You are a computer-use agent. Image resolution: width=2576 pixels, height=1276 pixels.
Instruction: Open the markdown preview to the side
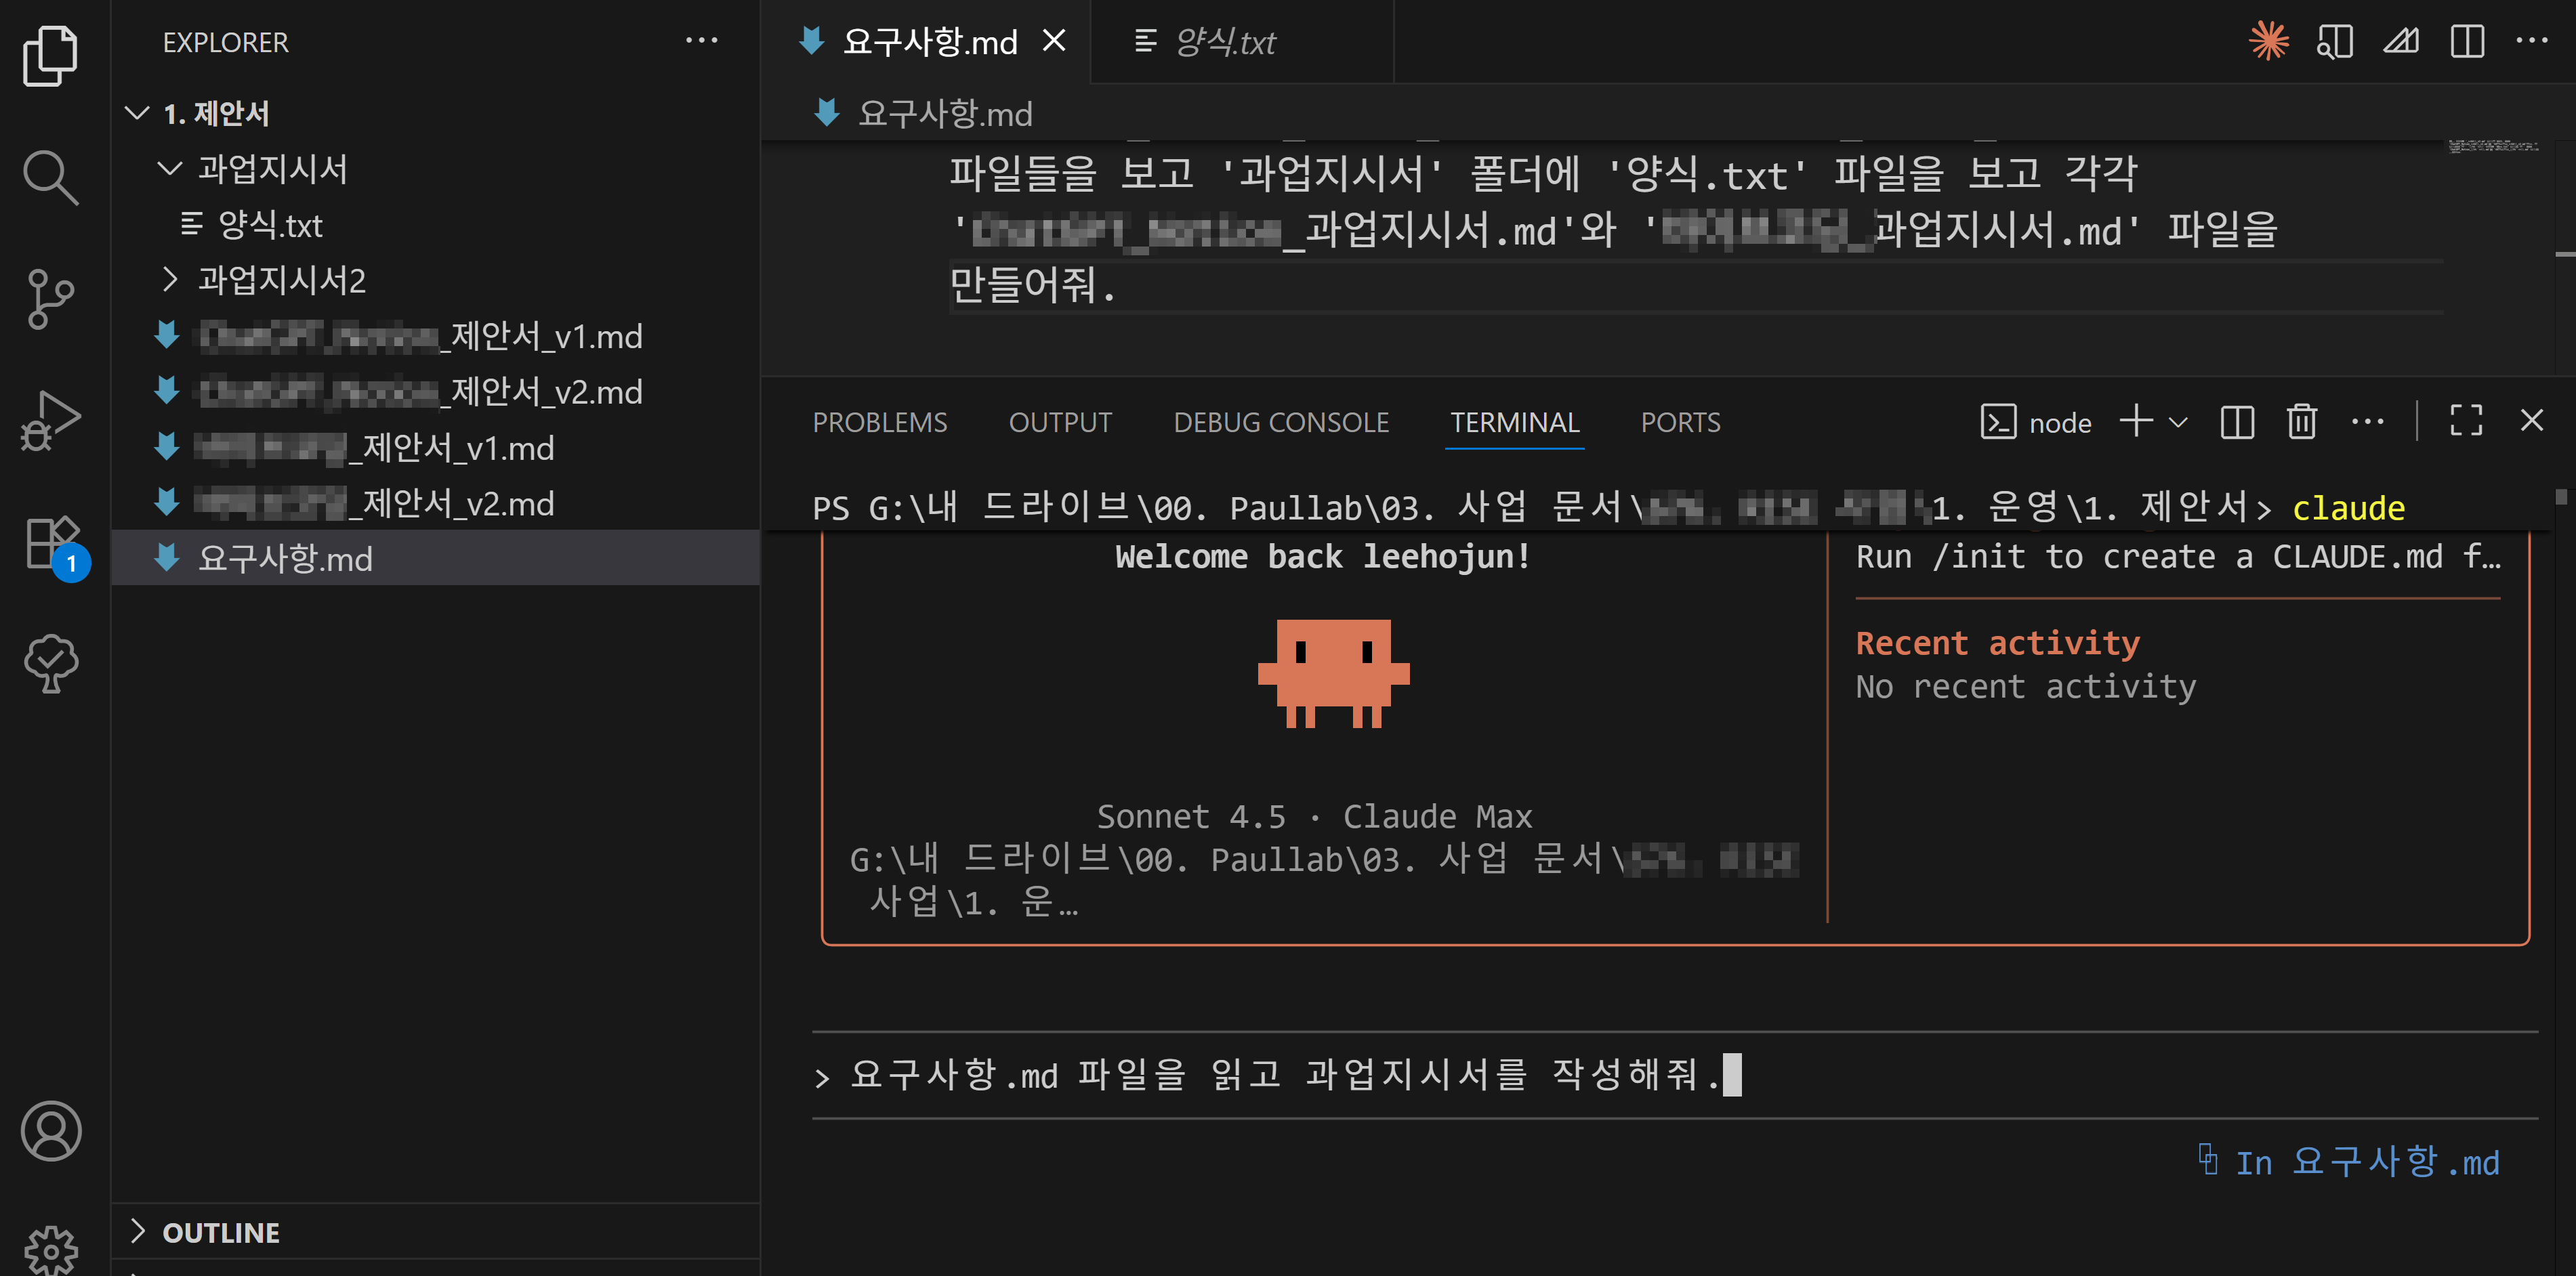(2334, 41)
